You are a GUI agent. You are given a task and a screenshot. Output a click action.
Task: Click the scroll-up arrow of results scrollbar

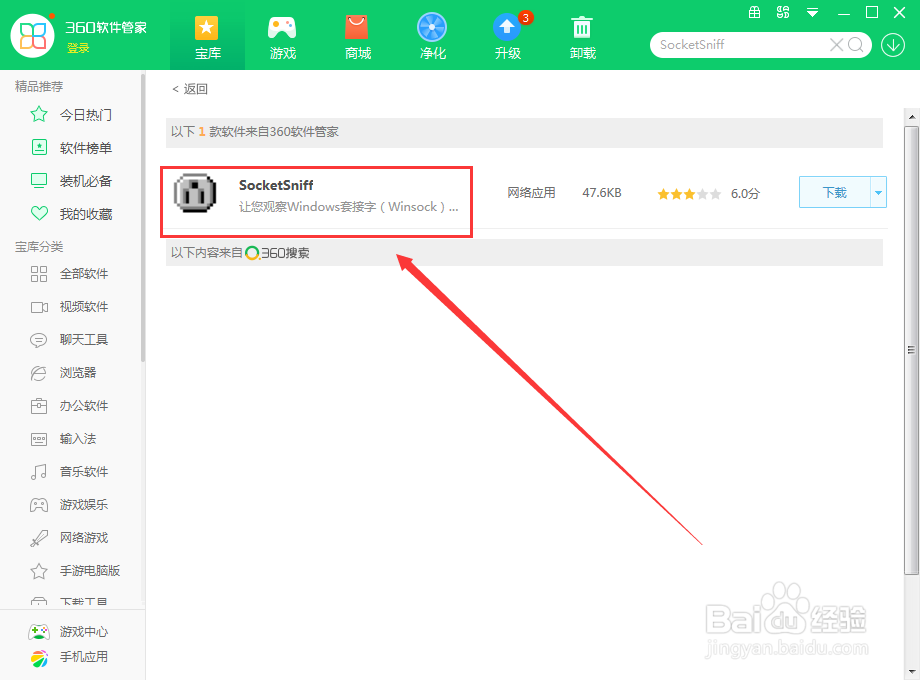coord(912,117)
